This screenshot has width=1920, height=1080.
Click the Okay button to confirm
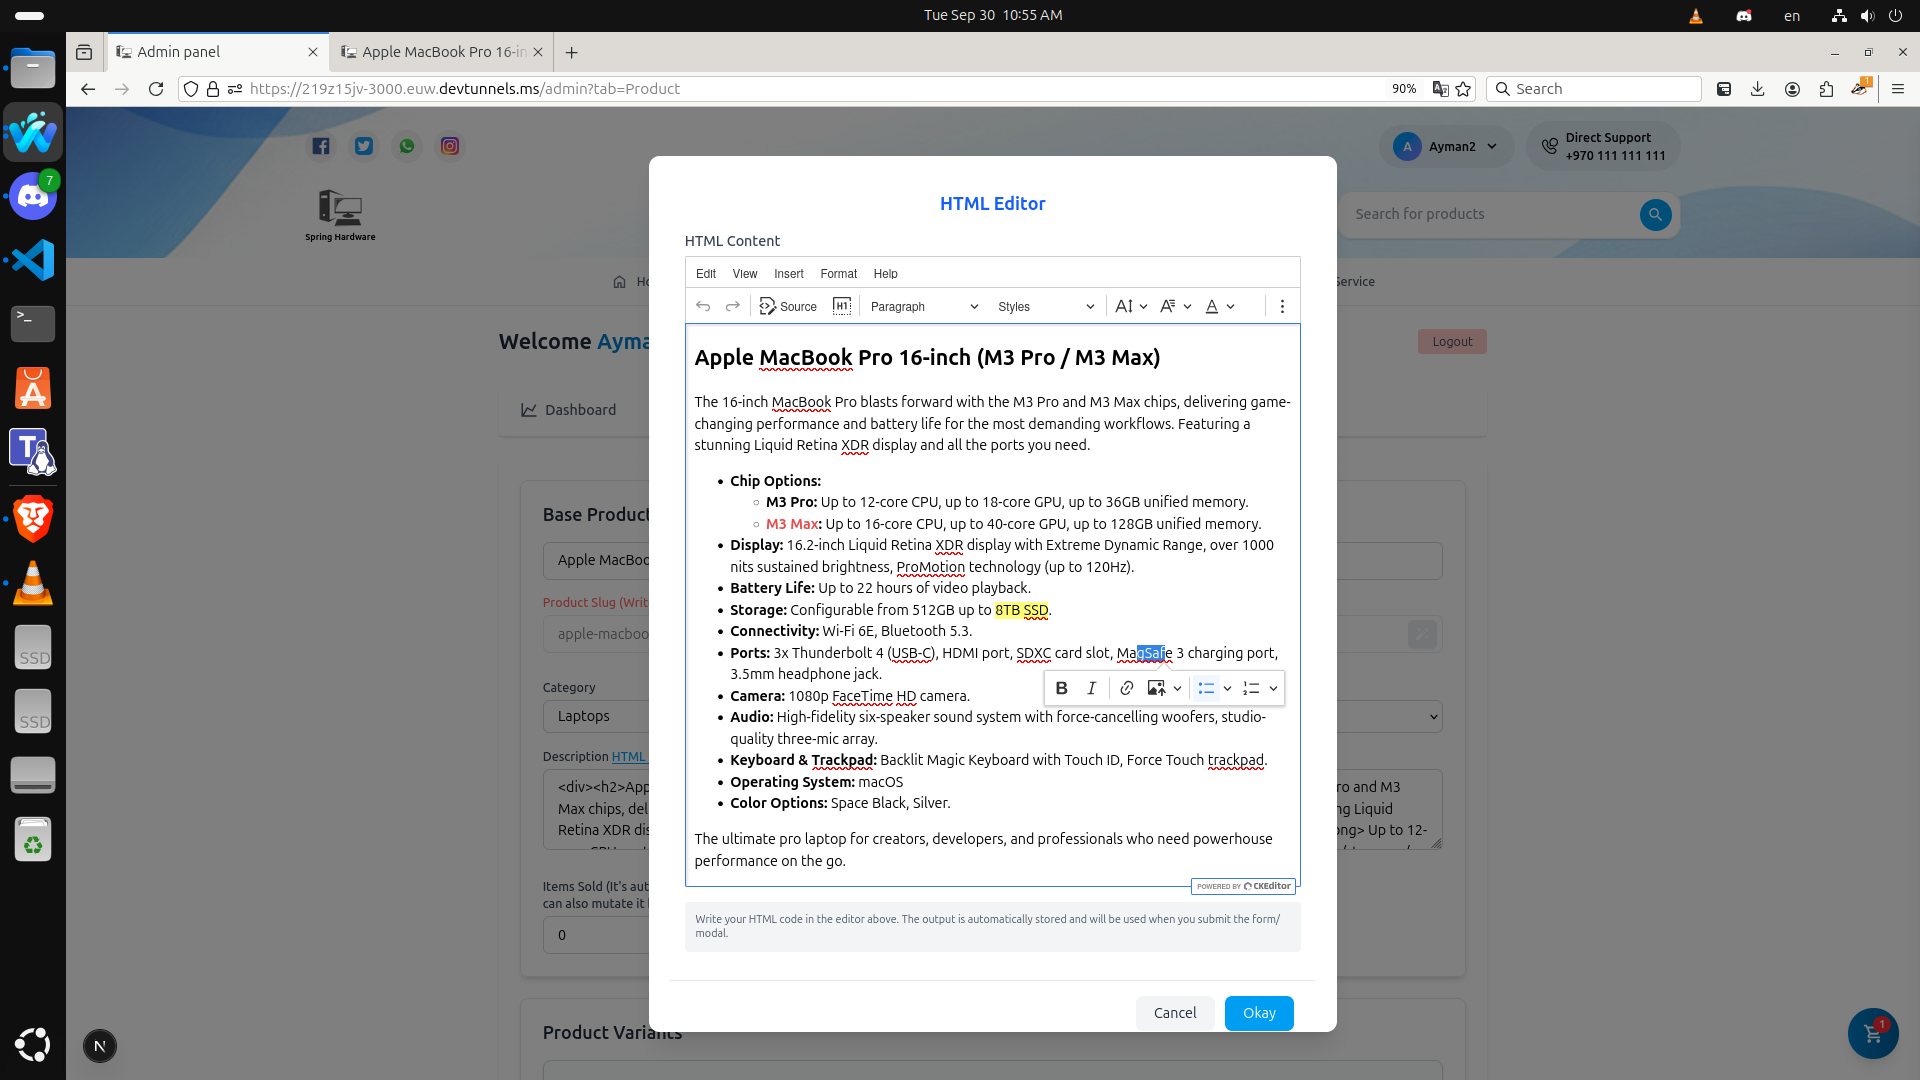(x=1258, y=1012)
